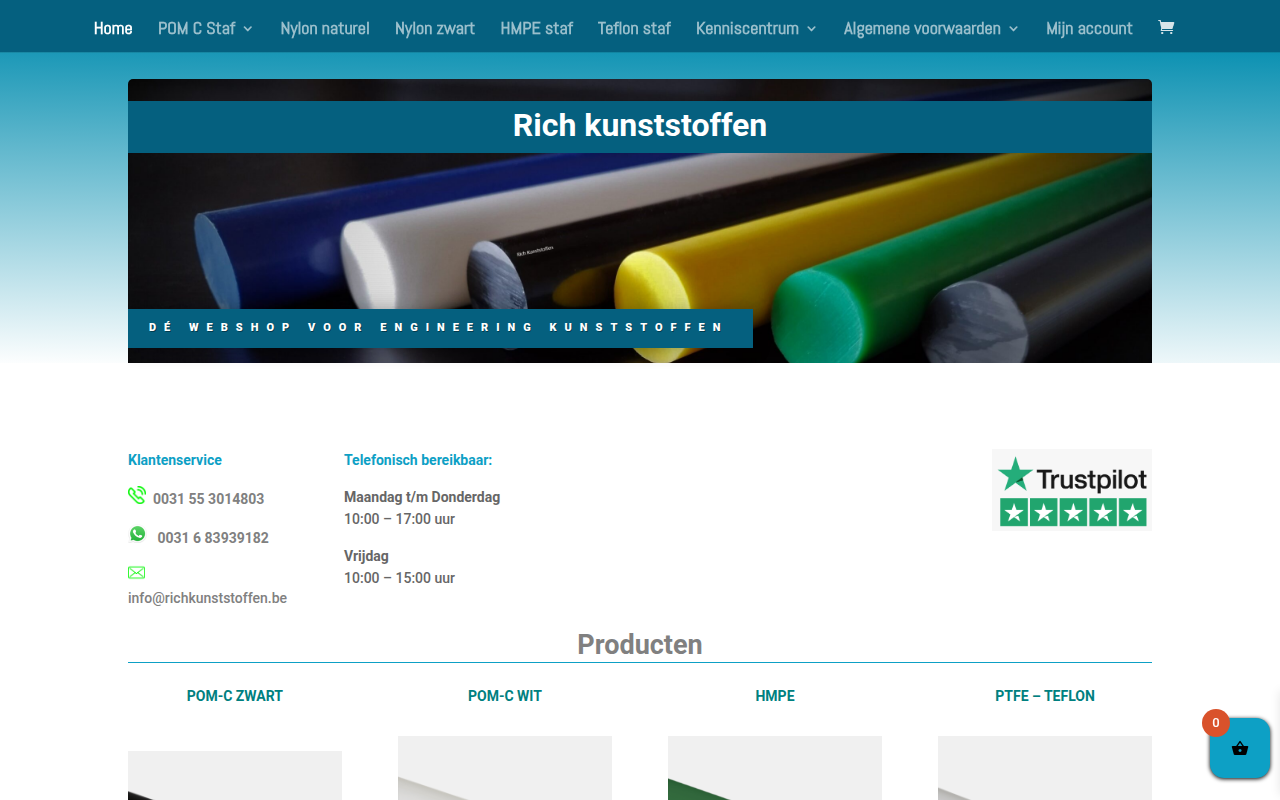Click the green phone icon beside 0031 55 3014803
1280x800 pixels.
(137, 495)
